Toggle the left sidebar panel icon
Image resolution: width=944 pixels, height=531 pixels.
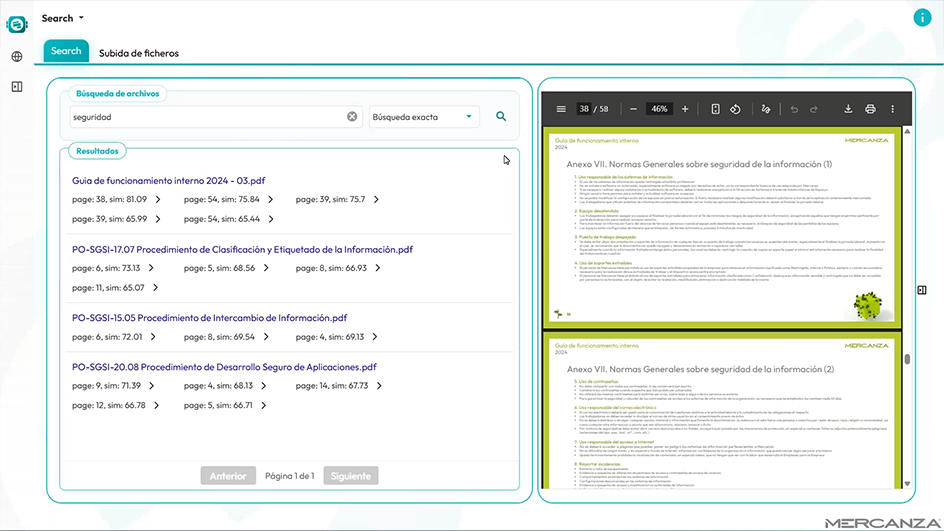(x=17, y=87)
